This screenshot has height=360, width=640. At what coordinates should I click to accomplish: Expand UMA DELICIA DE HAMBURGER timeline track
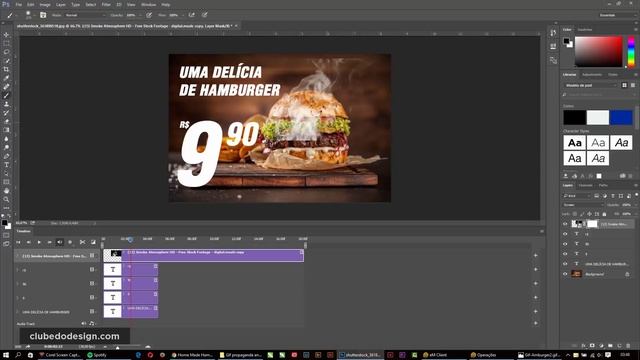pyautogui.click(x=18, y=312)
